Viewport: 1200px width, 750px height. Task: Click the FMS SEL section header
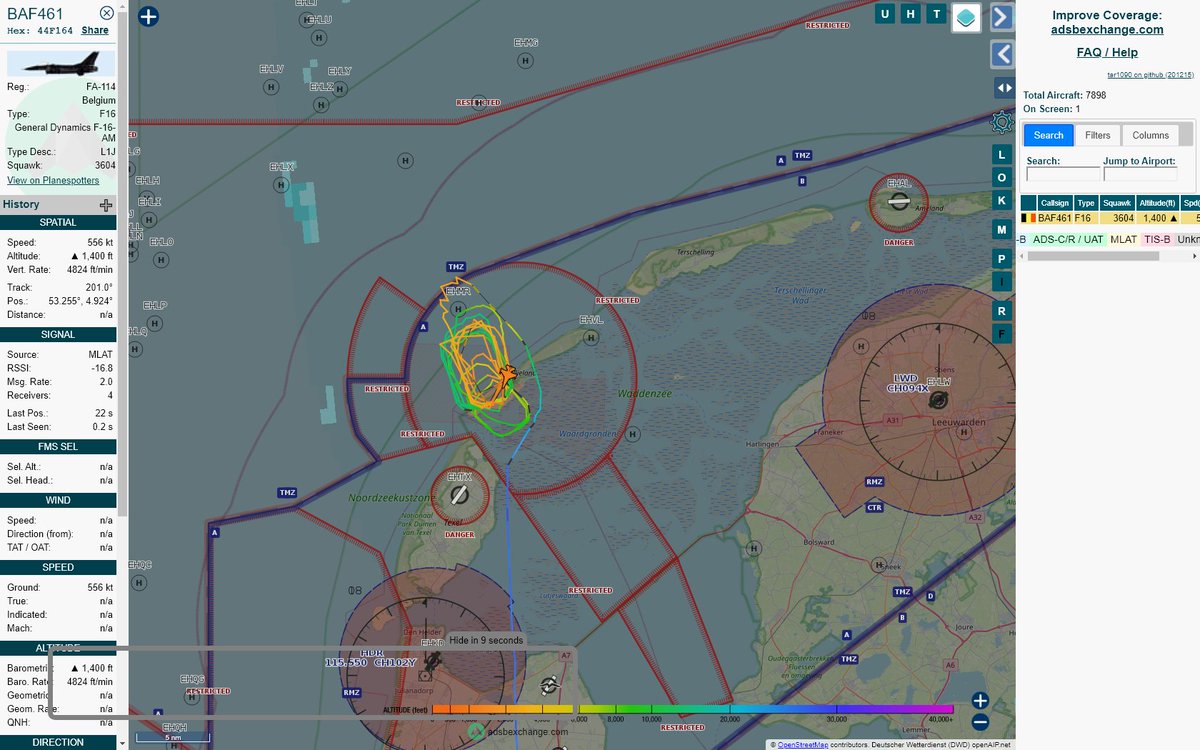58,447
